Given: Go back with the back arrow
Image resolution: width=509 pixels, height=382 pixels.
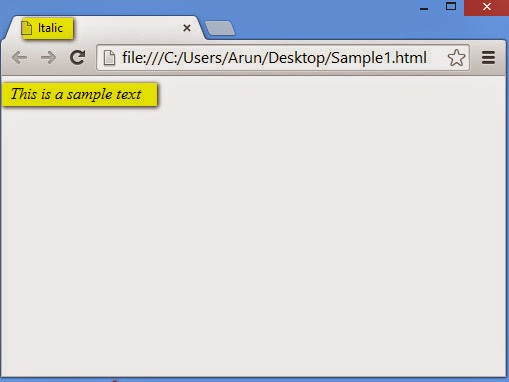Looking at the screenshot, I should tap(19, 58).
